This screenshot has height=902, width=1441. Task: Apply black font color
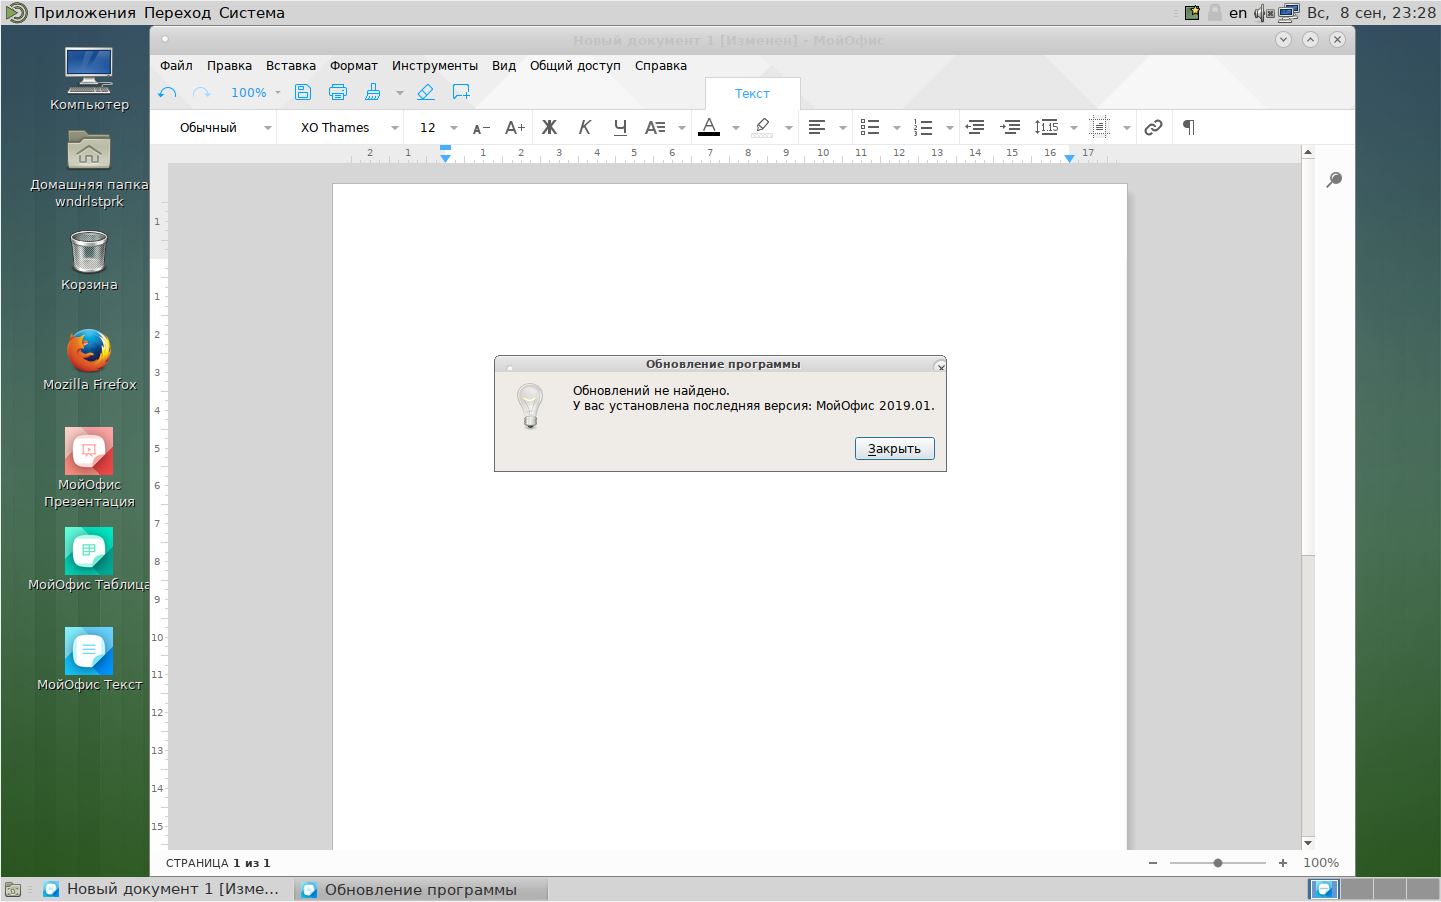pos(709,127)
